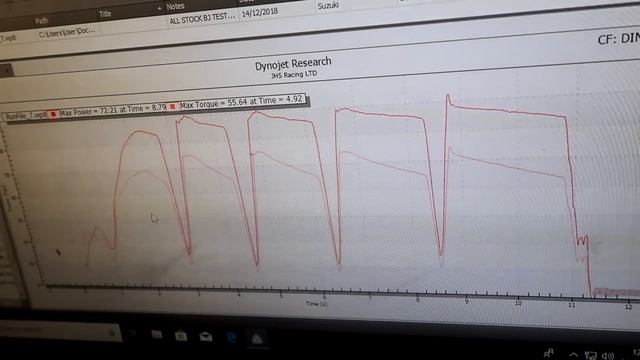This screenshot has height=360, width=640.
Task: Select 'Max Power = 72.21 at Time = 8.79' legend text
Action: coord(113,111)
